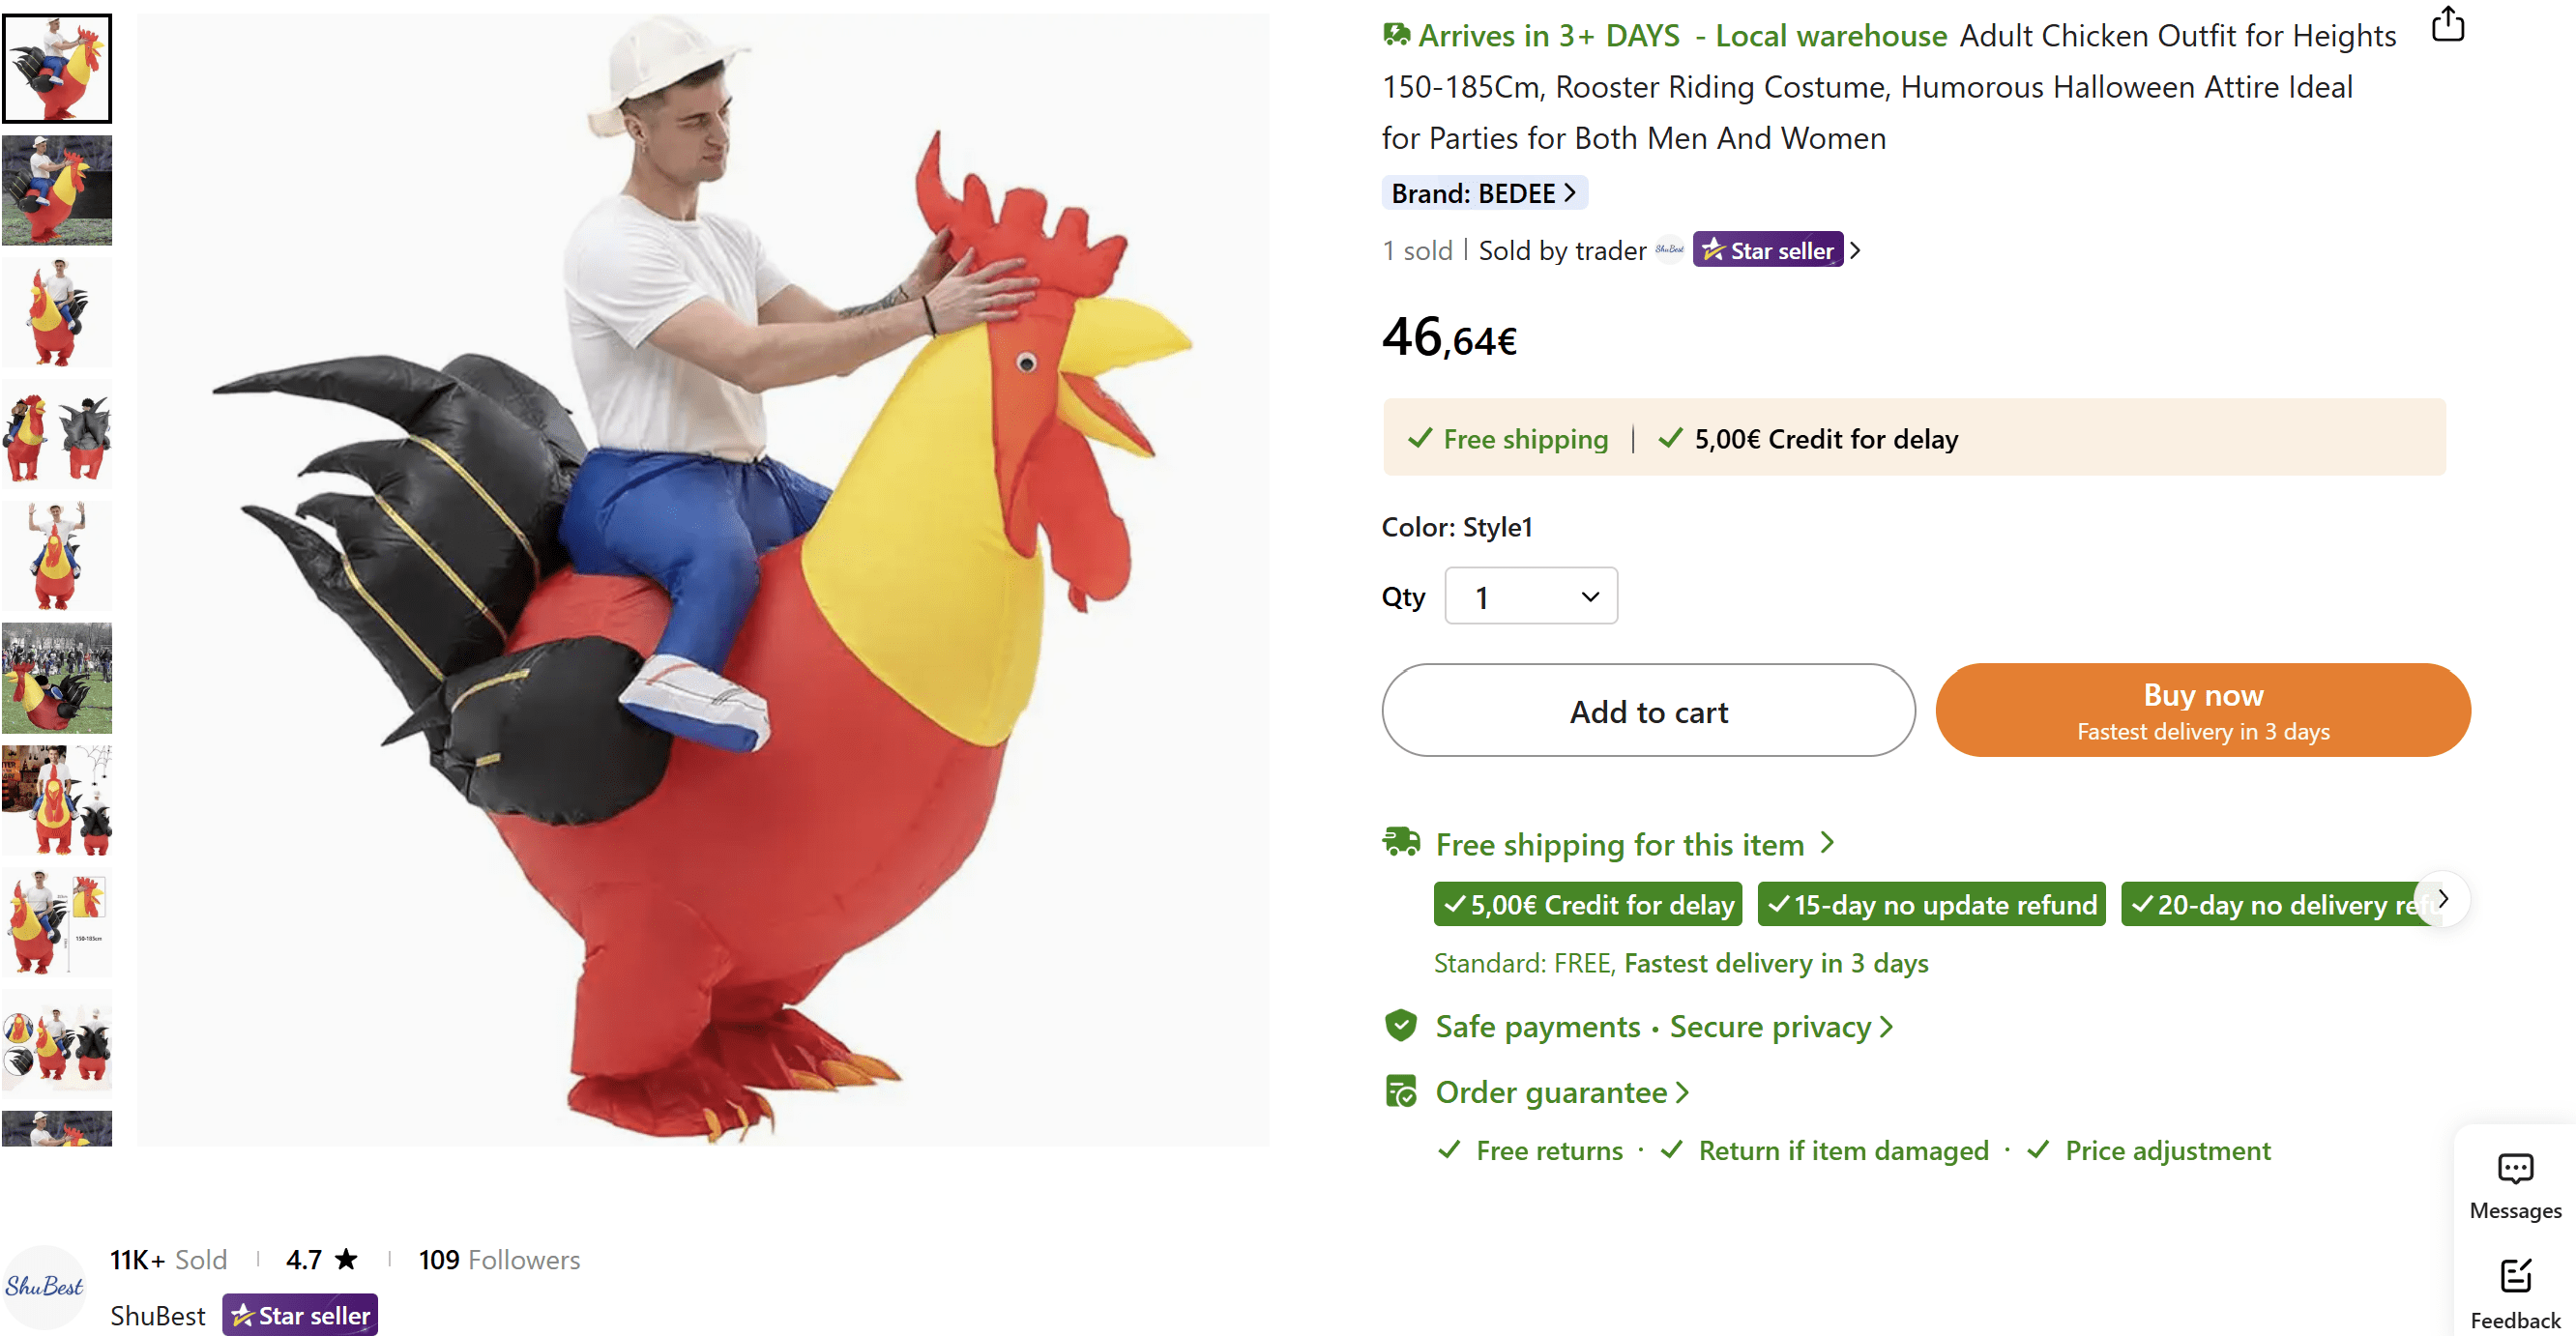Expand the Brand: BEDEE link
This screenshot has height=1336, width=2576.
click(1483, 193)
